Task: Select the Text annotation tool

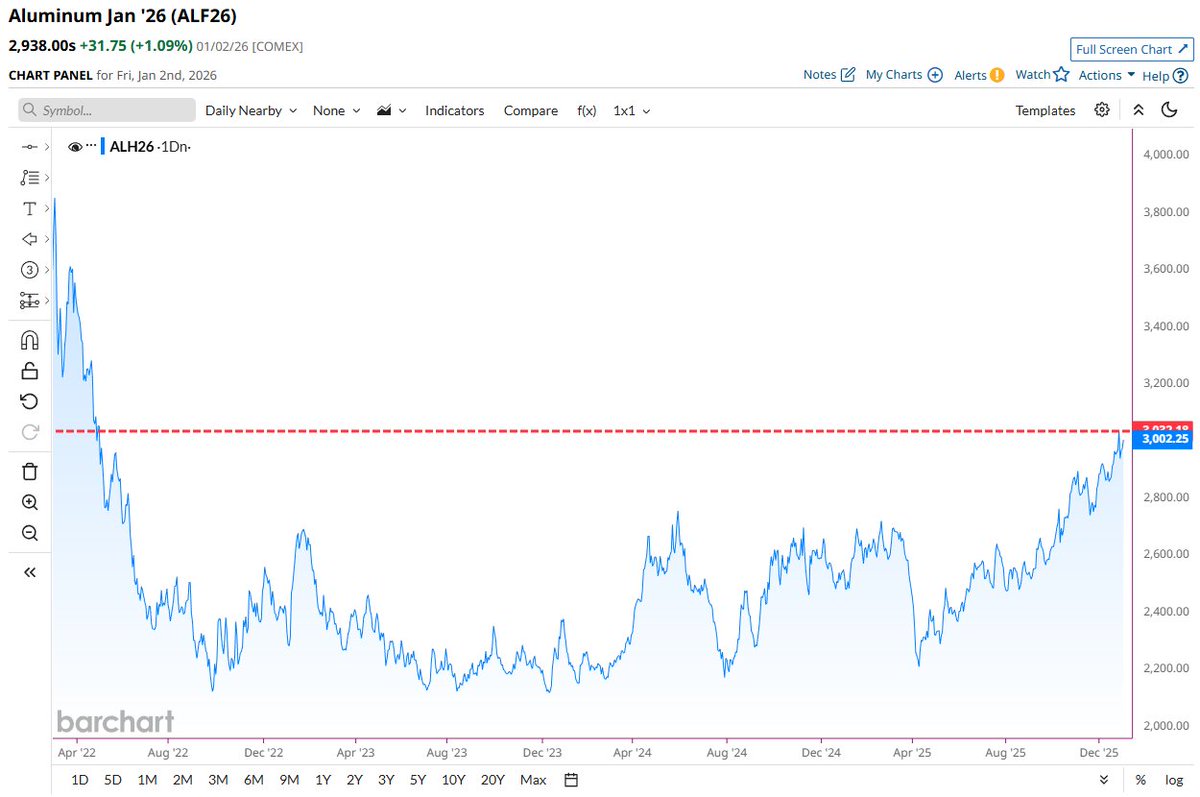Action: (x=29, y=208)
